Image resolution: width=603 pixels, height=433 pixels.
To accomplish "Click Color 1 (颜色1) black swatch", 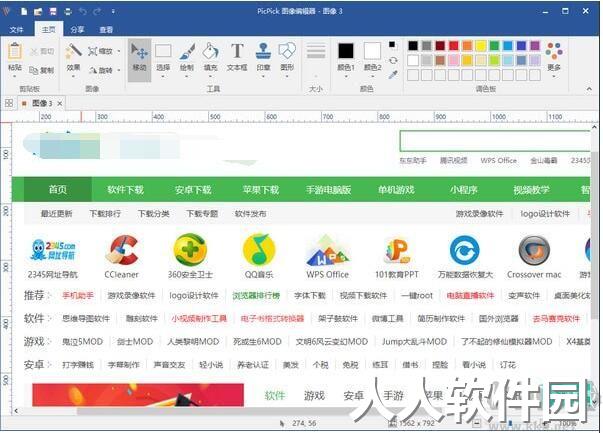I will coord(346,51).
